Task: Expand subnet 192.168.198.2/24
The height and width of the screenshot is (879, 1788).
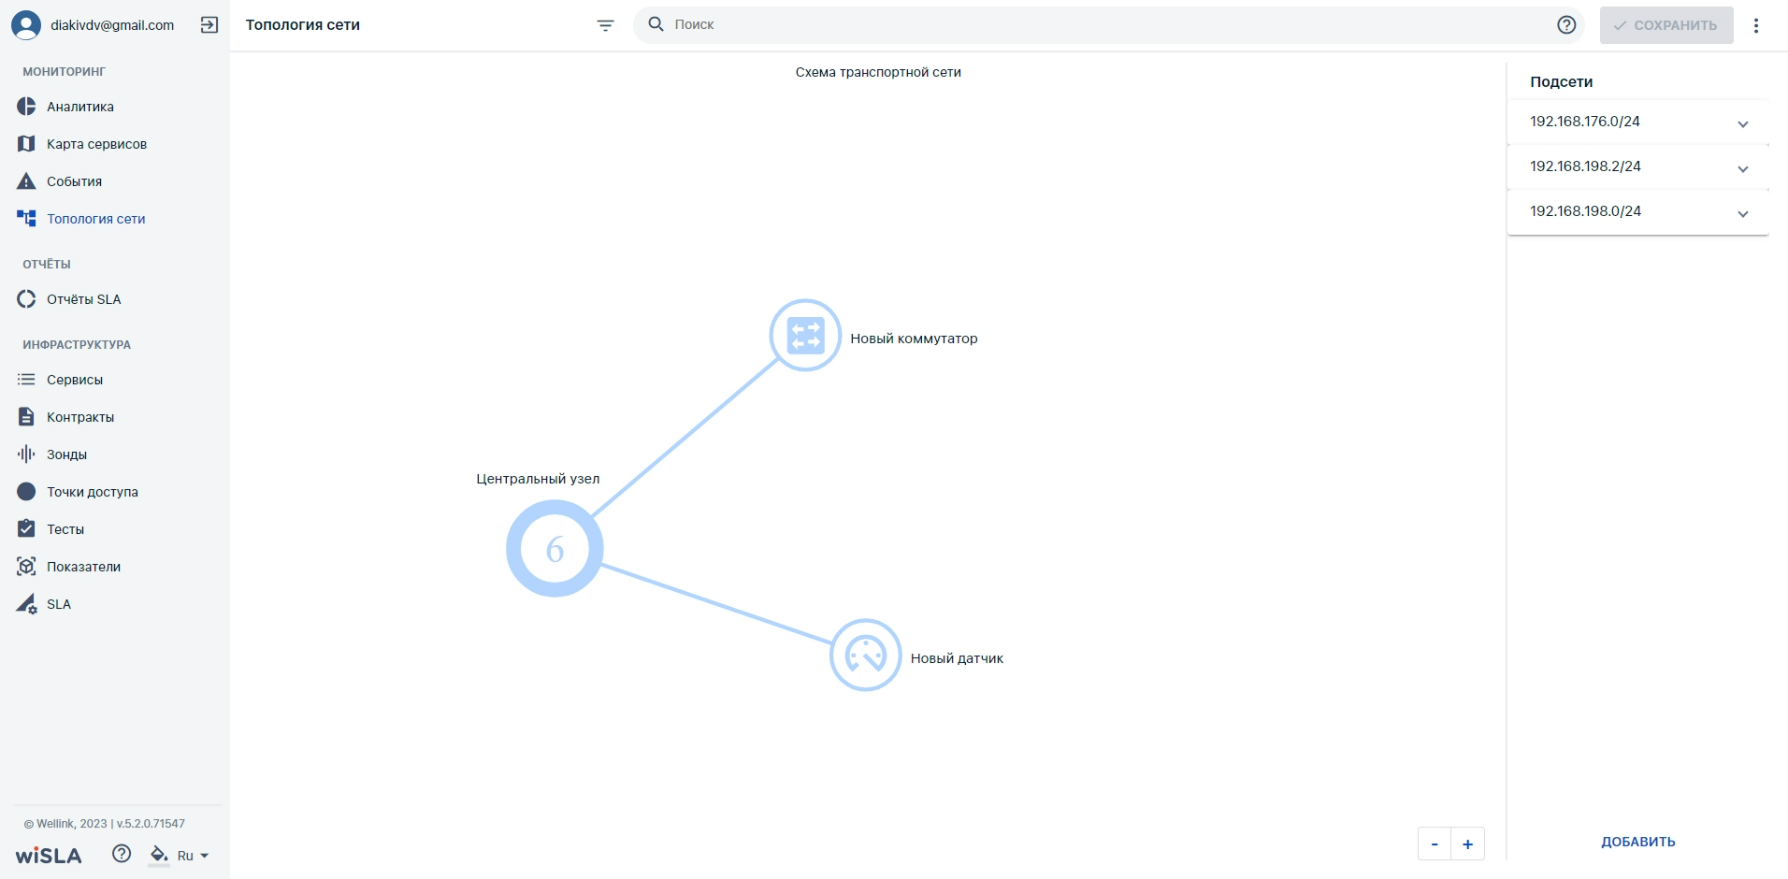Action: click(1637, 167)
